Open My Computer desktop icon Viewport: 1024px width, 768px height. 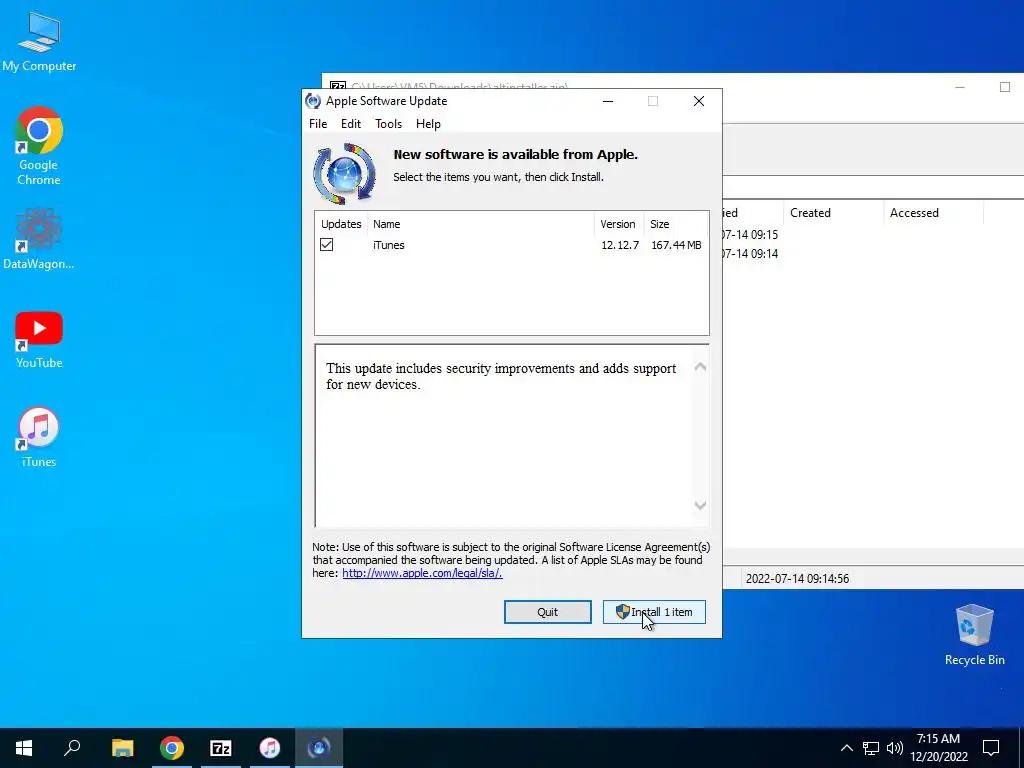click(39, 40)
